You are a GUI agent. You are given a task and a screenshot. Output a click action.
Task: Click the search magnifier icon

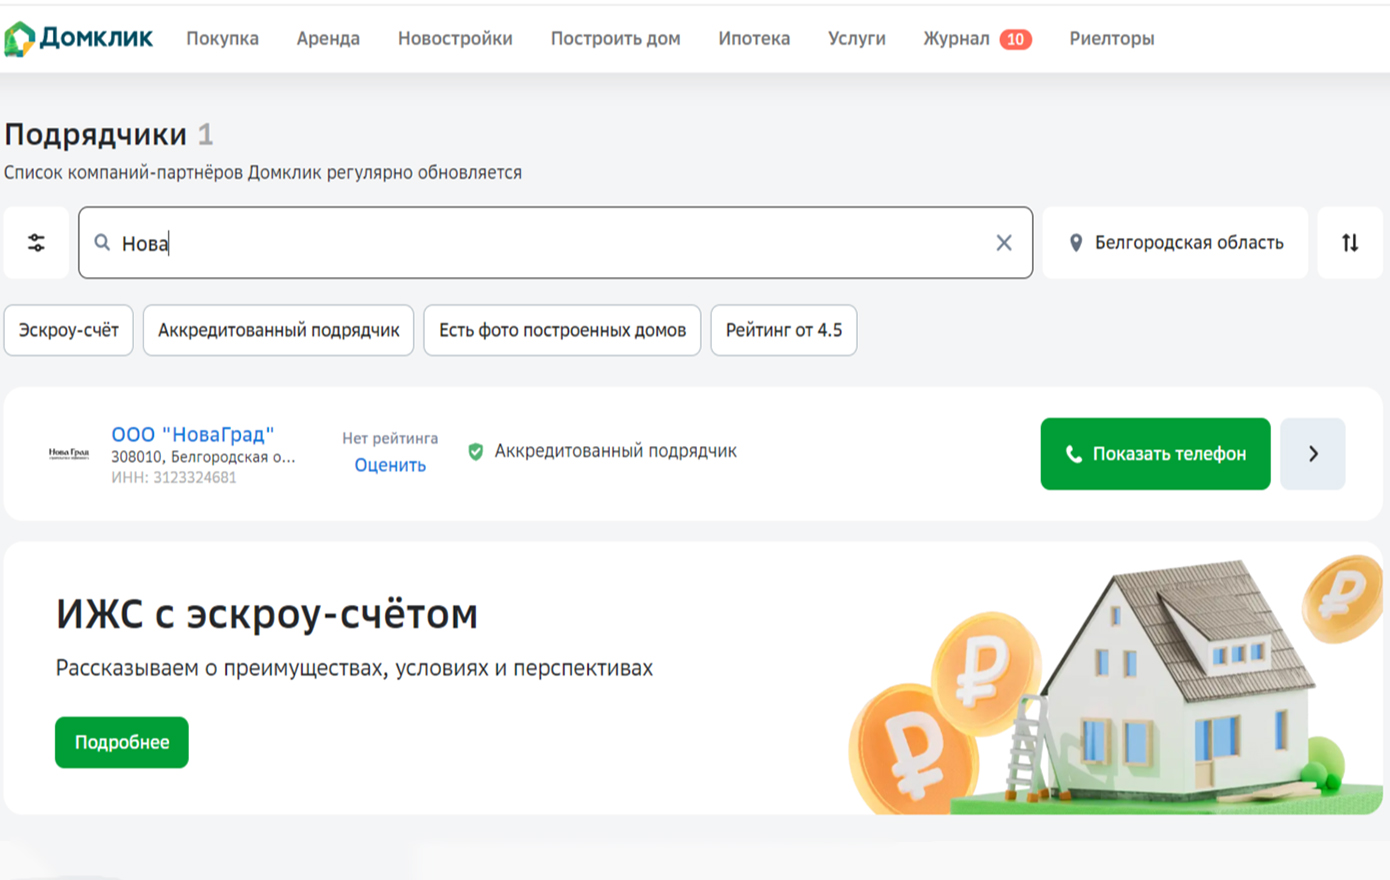[x=102, y=243]
